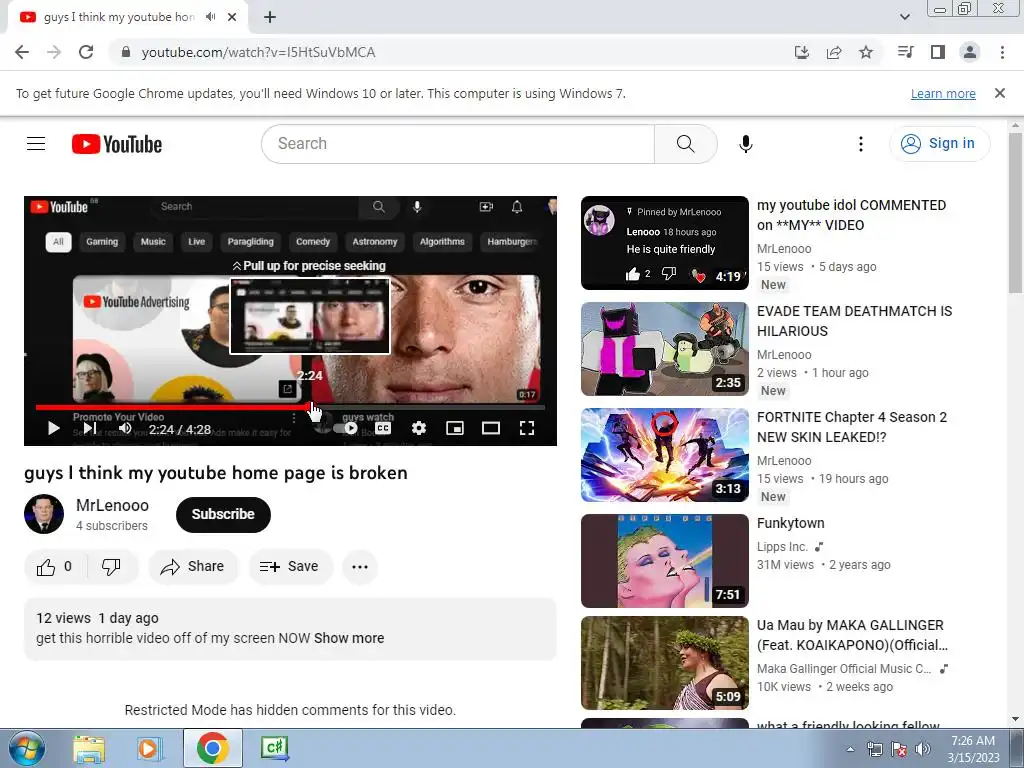The height and width of the screenshot is (768, 1024).
Task: Close the current YouTube tab
Action: [232, 17]
